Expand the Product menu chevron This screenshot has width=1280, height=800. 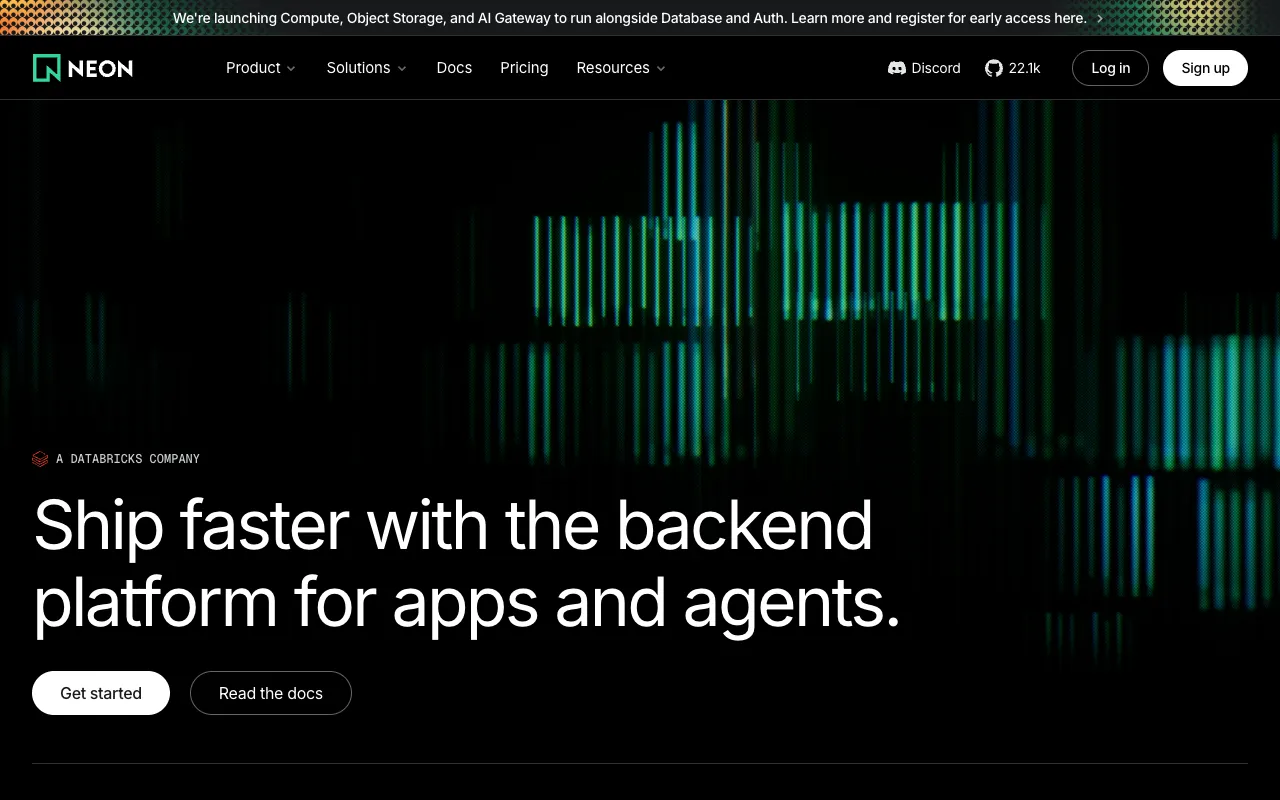click(291, 69)
